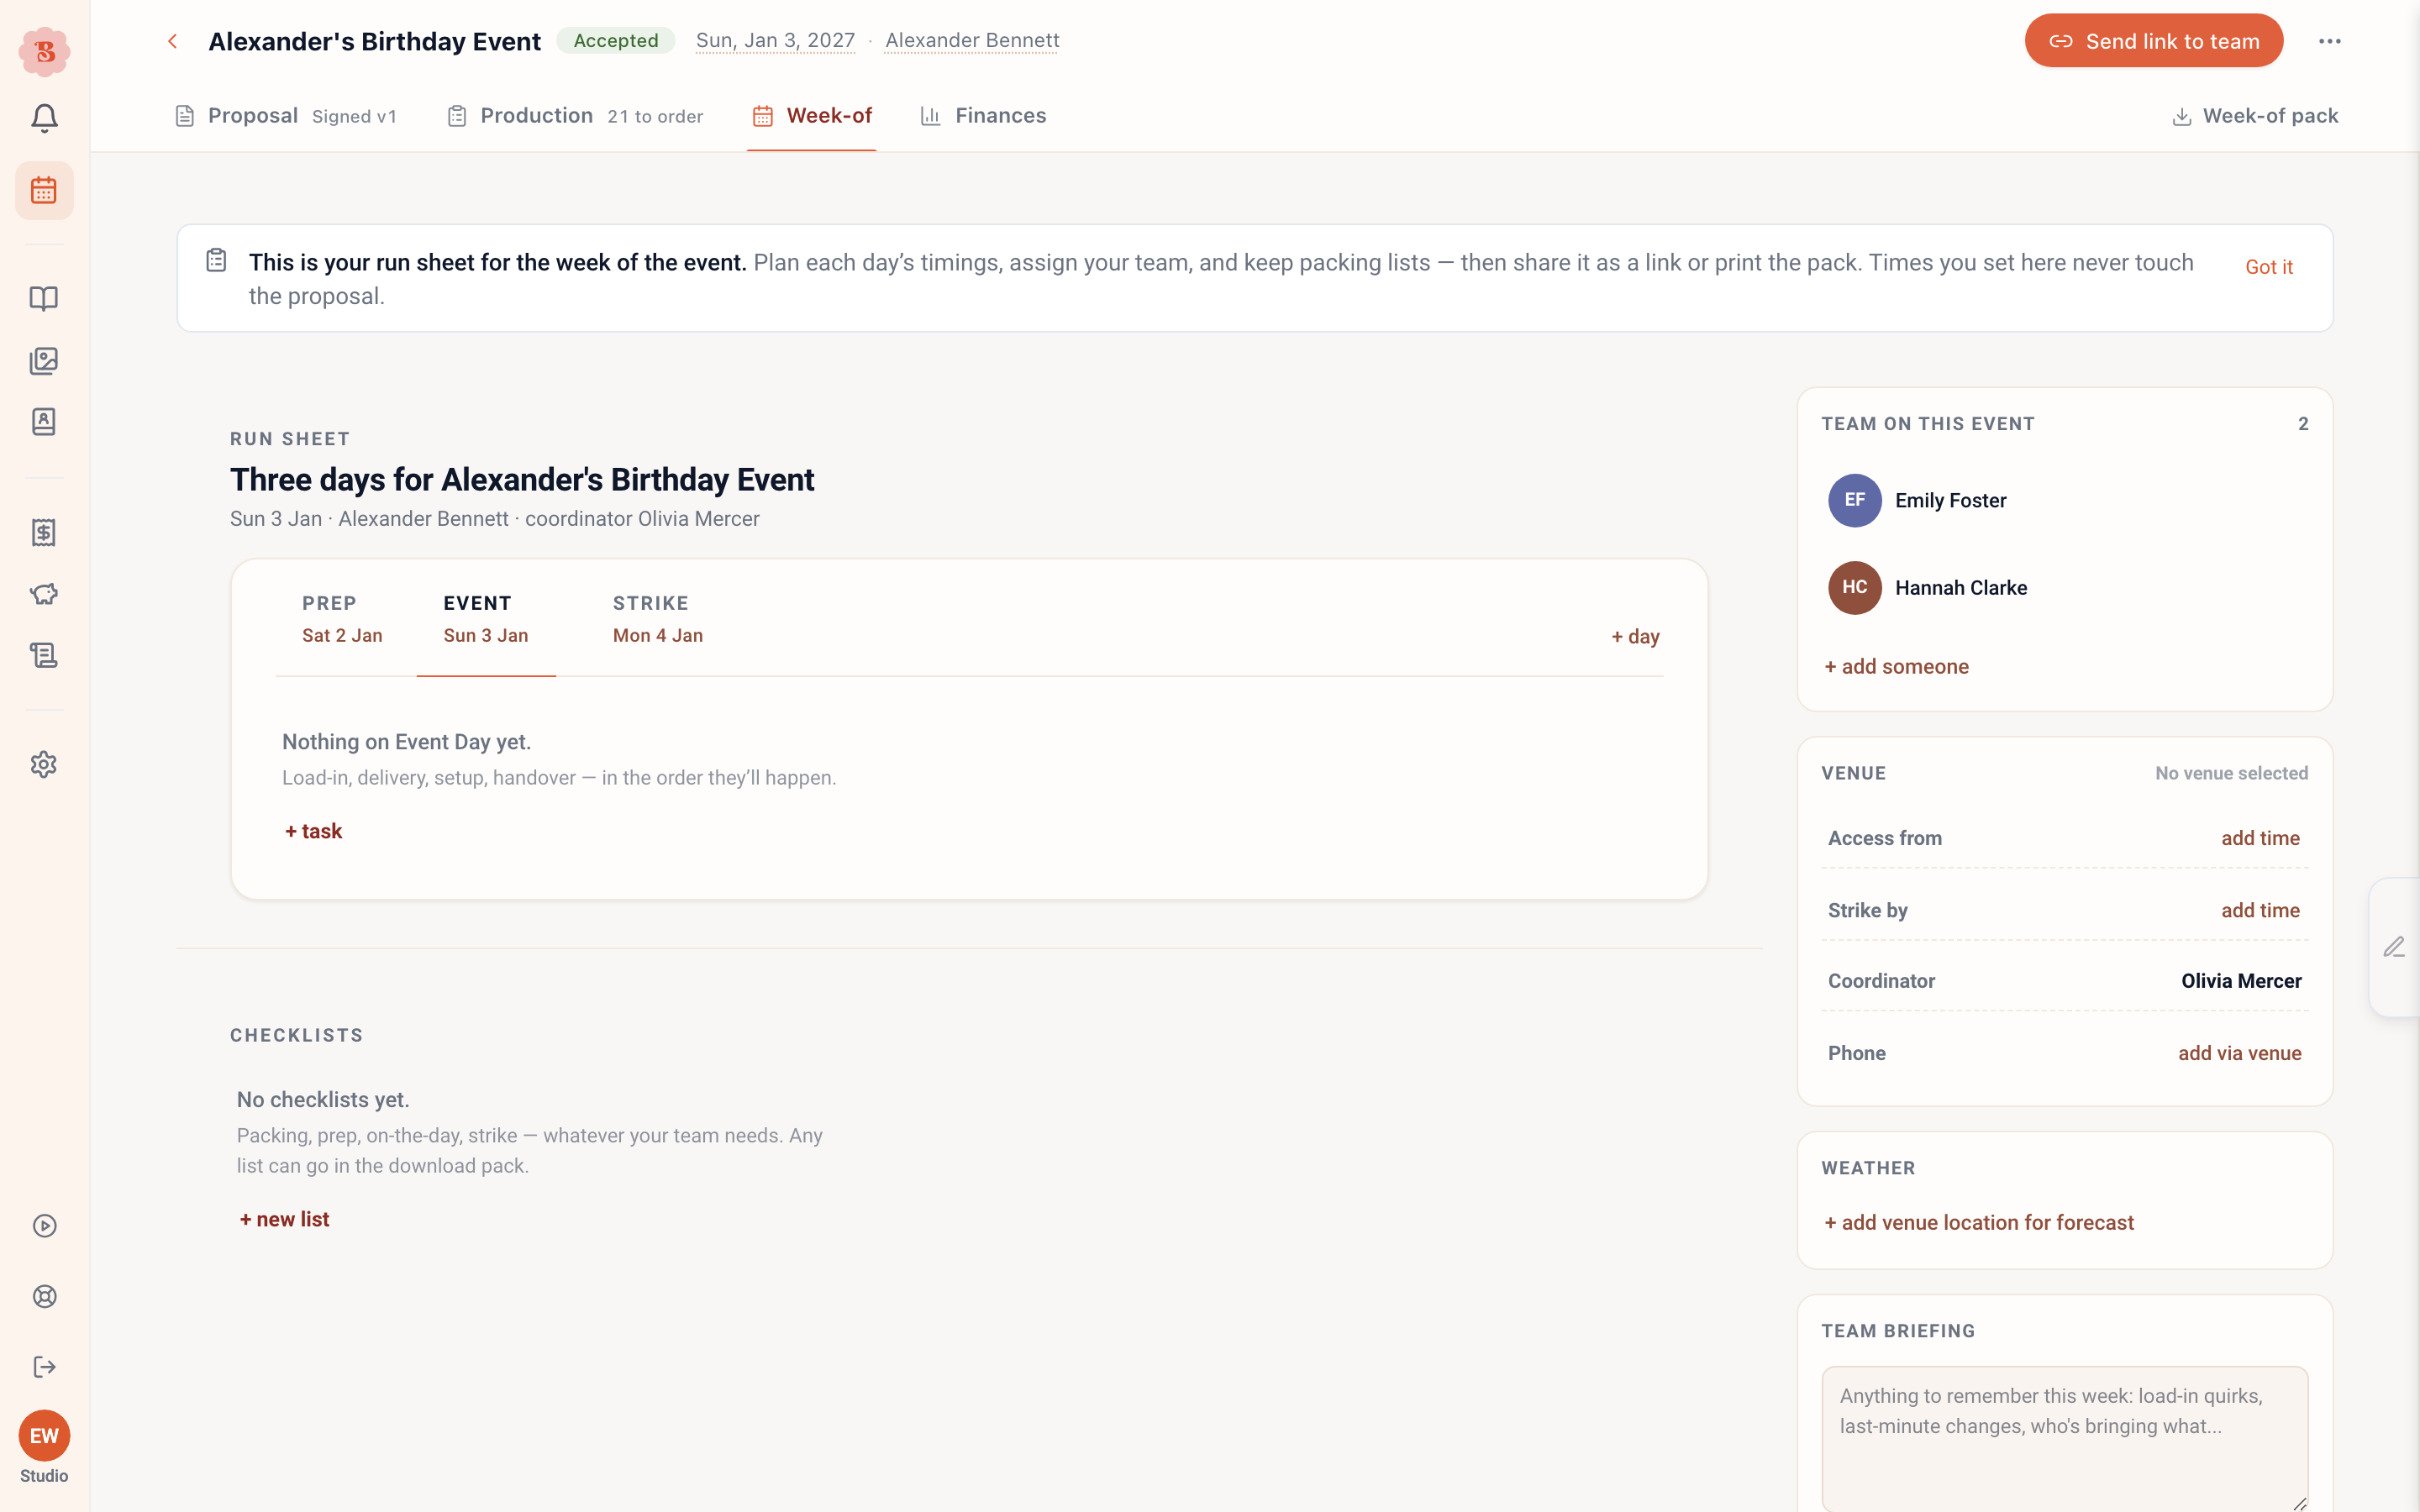Open the dollar invoice sidebar icon
The image size is (2420, 1512).
point(44,533)
